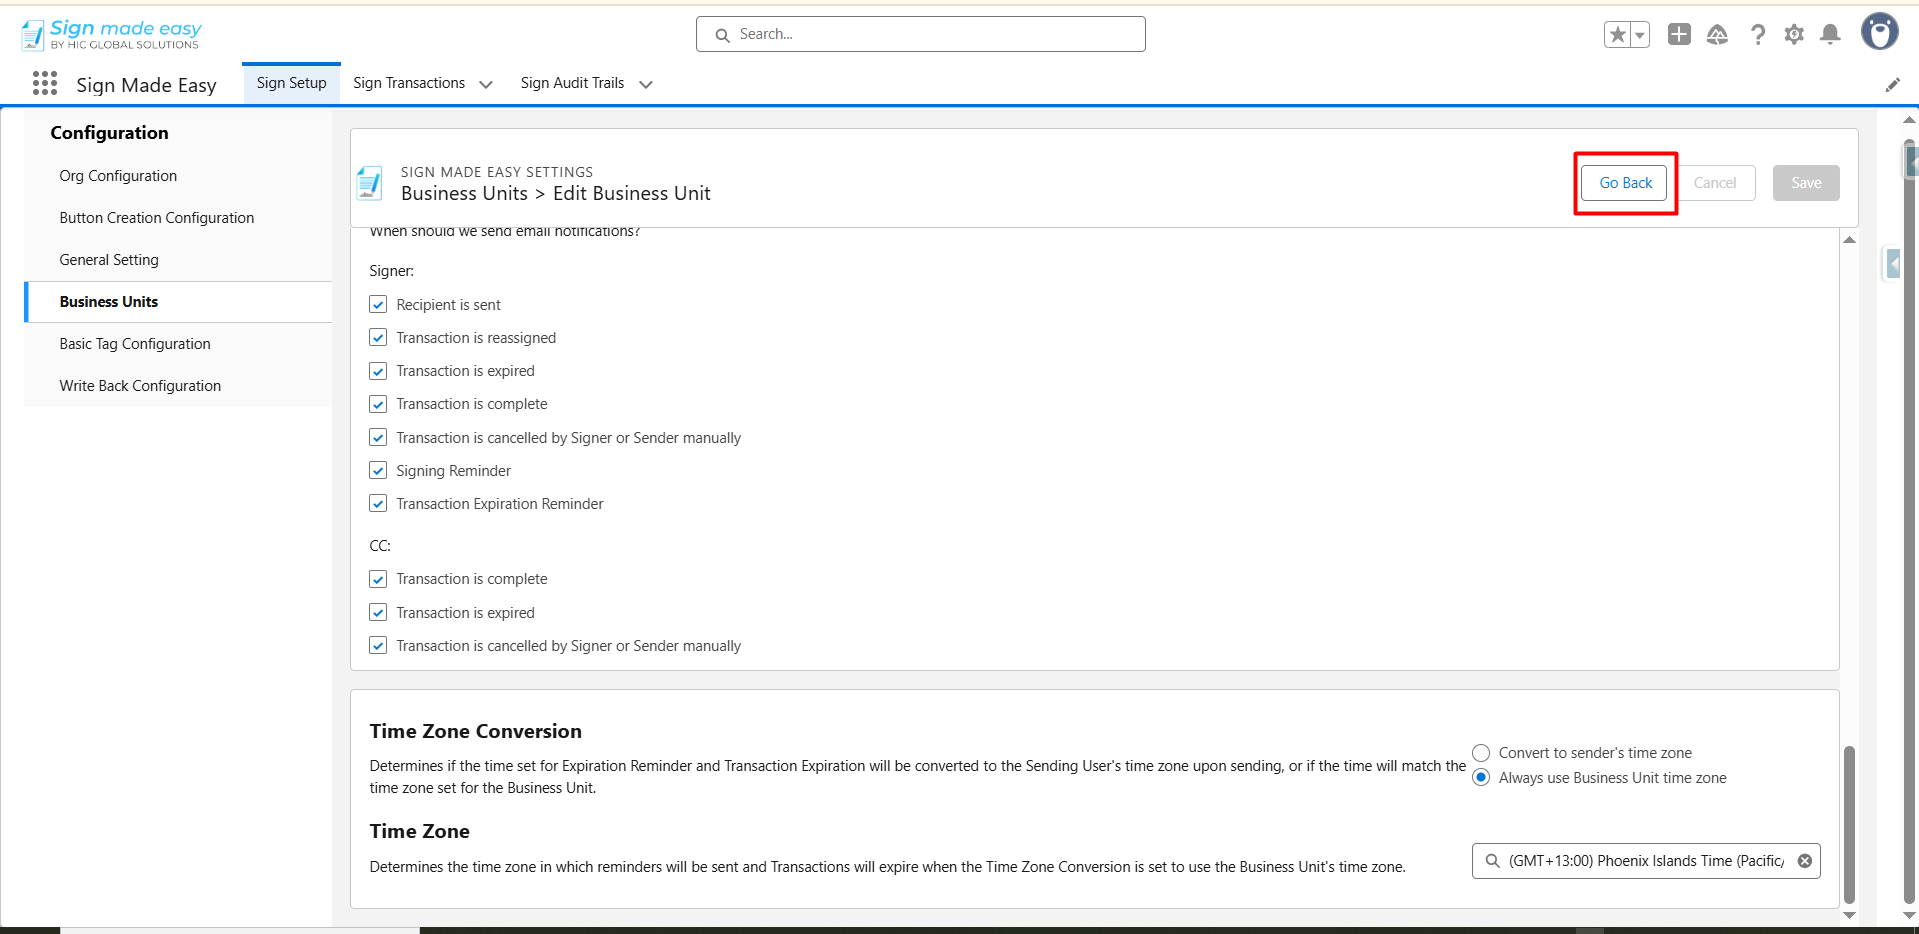Clear the selected time zone value
Screen dimensions: 1919x934
click(1805, 861)
